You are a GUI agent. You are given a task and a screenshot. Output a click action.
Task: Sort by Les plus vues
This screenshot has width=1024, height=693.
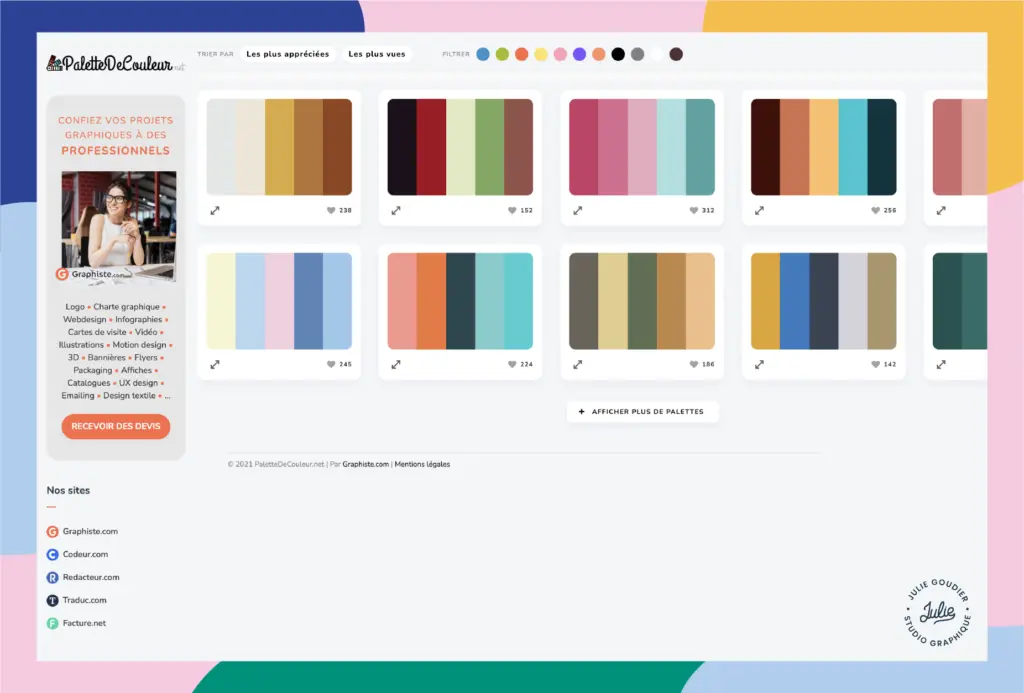377,54
